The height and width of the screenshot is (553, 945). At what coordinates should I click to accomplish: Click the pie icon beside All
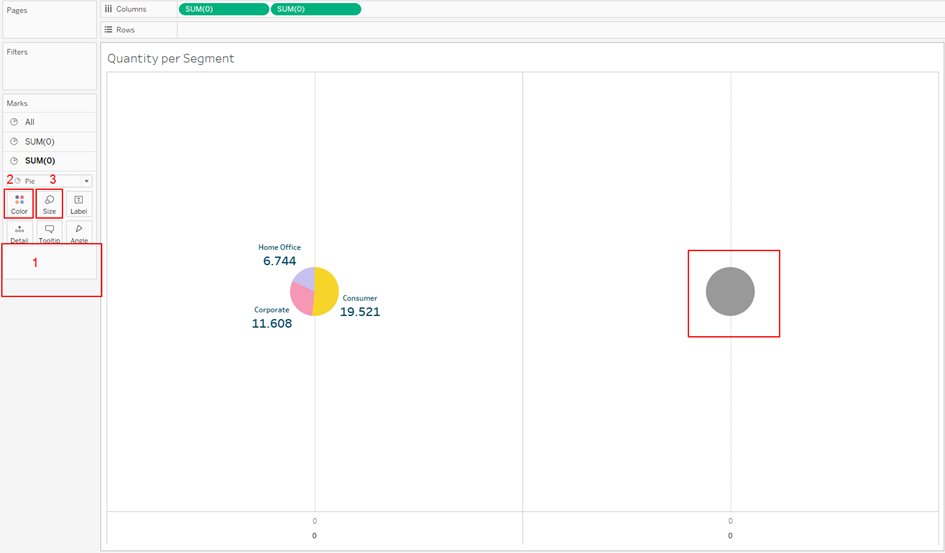pos(14,122)
